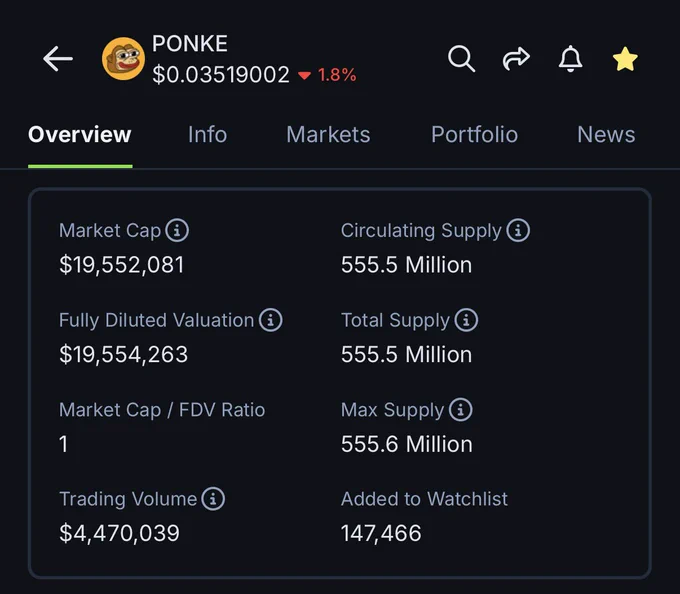Tap the share arrow icon

click(x=516, y=59)
